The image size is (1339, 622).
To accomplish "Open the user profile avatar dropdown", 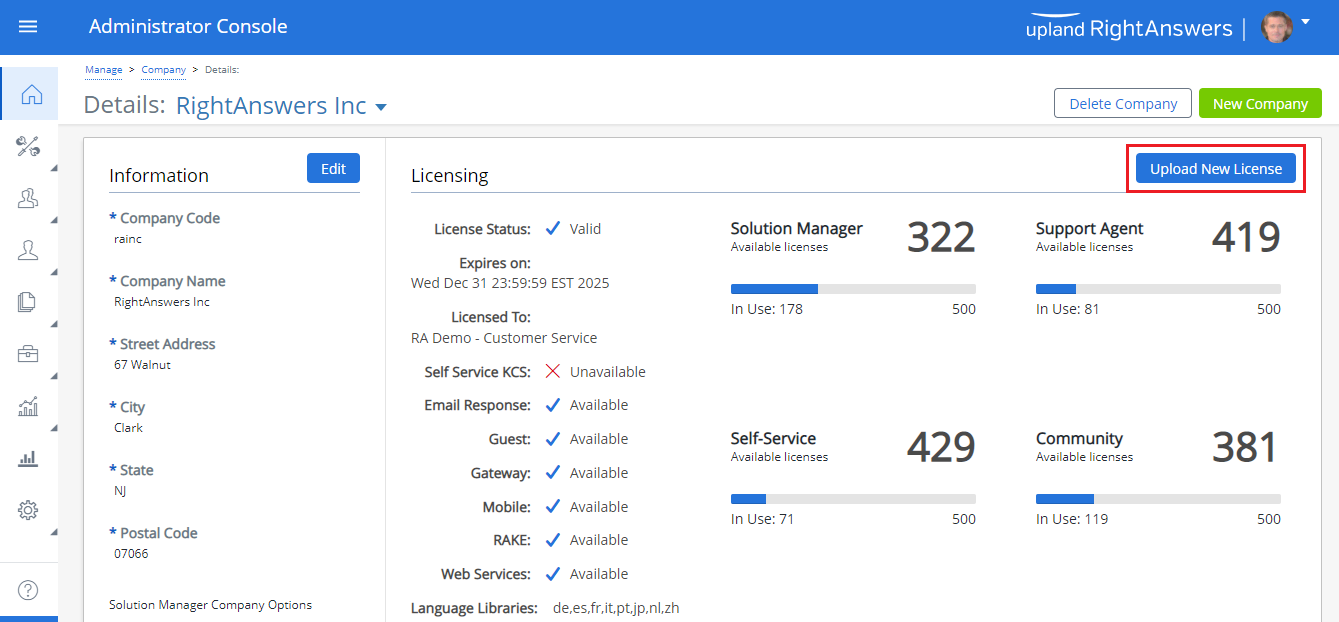I will pyautogui.click(x=1286, y=27).
